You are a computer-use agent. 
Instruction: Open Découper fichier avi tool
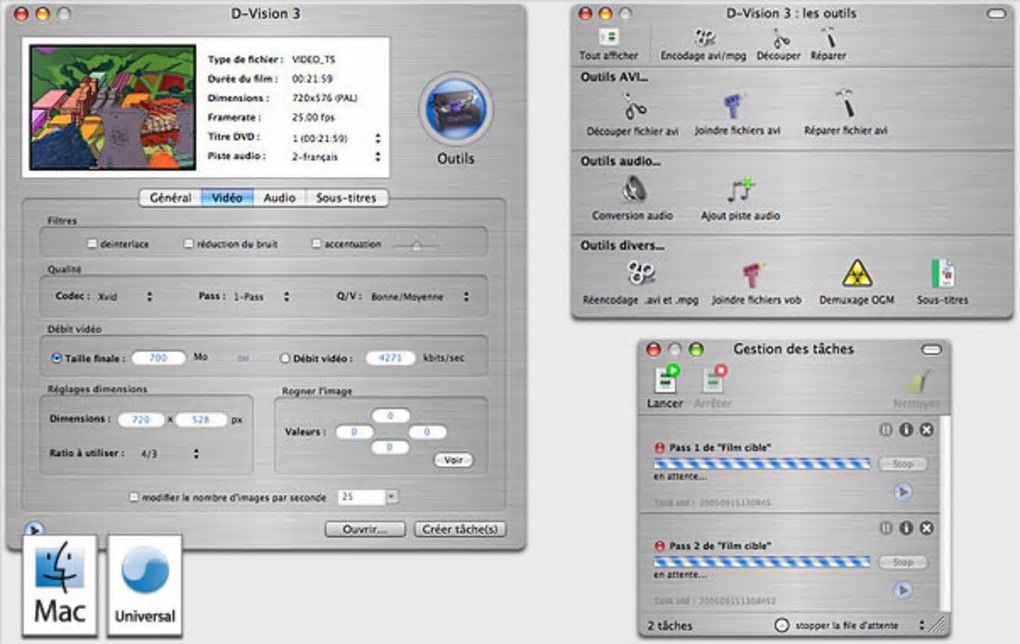click(x=632, y=114)
